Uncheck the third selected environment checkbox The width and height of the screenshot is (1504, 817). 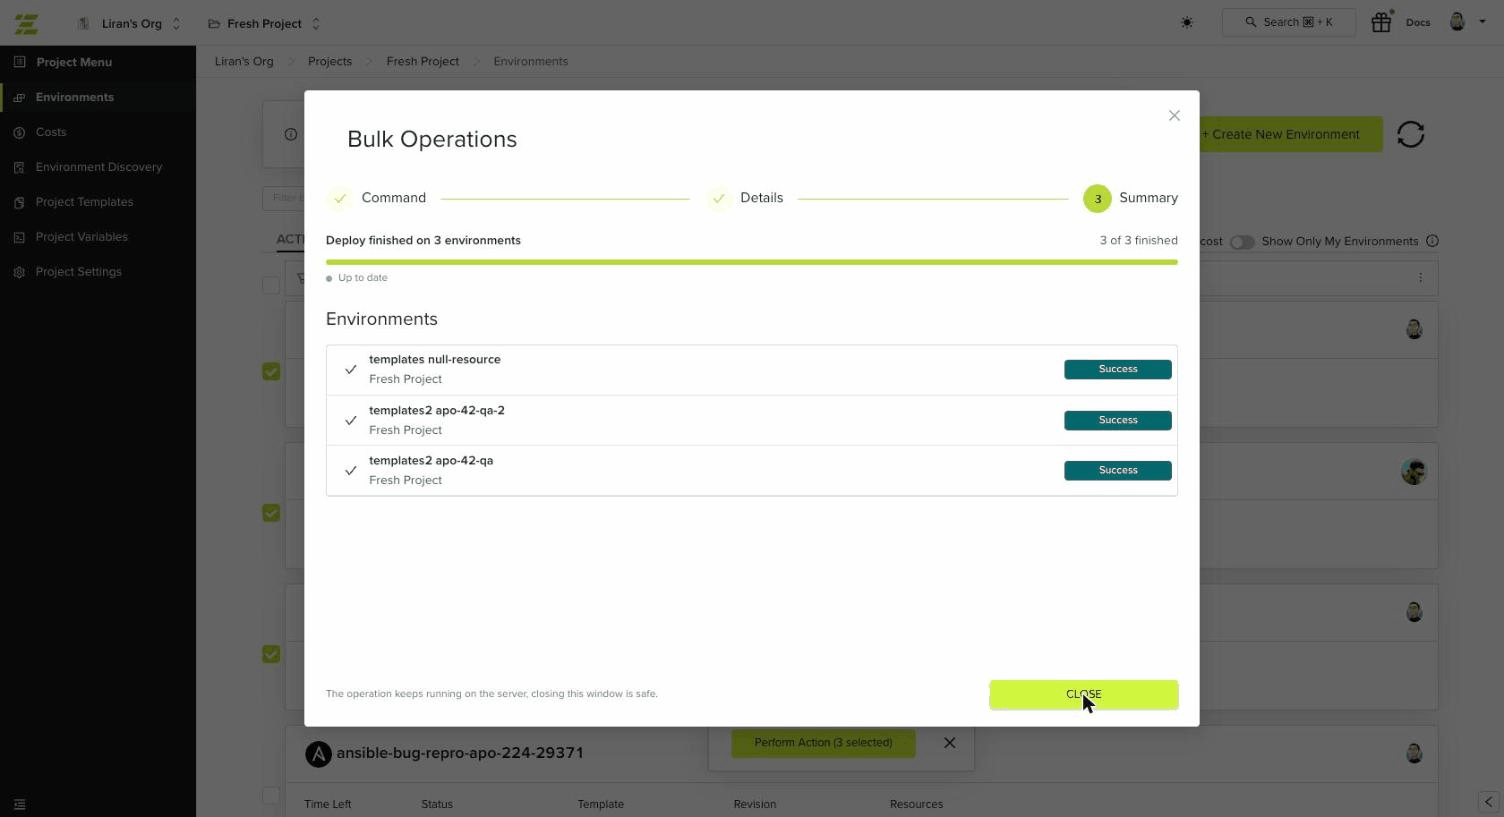271,654
